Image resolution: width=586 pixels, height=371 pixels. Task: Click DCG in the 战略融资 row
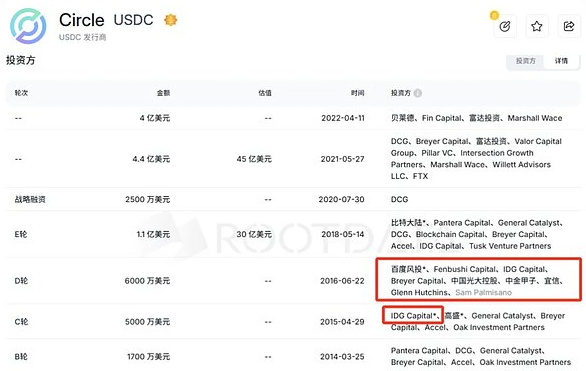(400, 200)
